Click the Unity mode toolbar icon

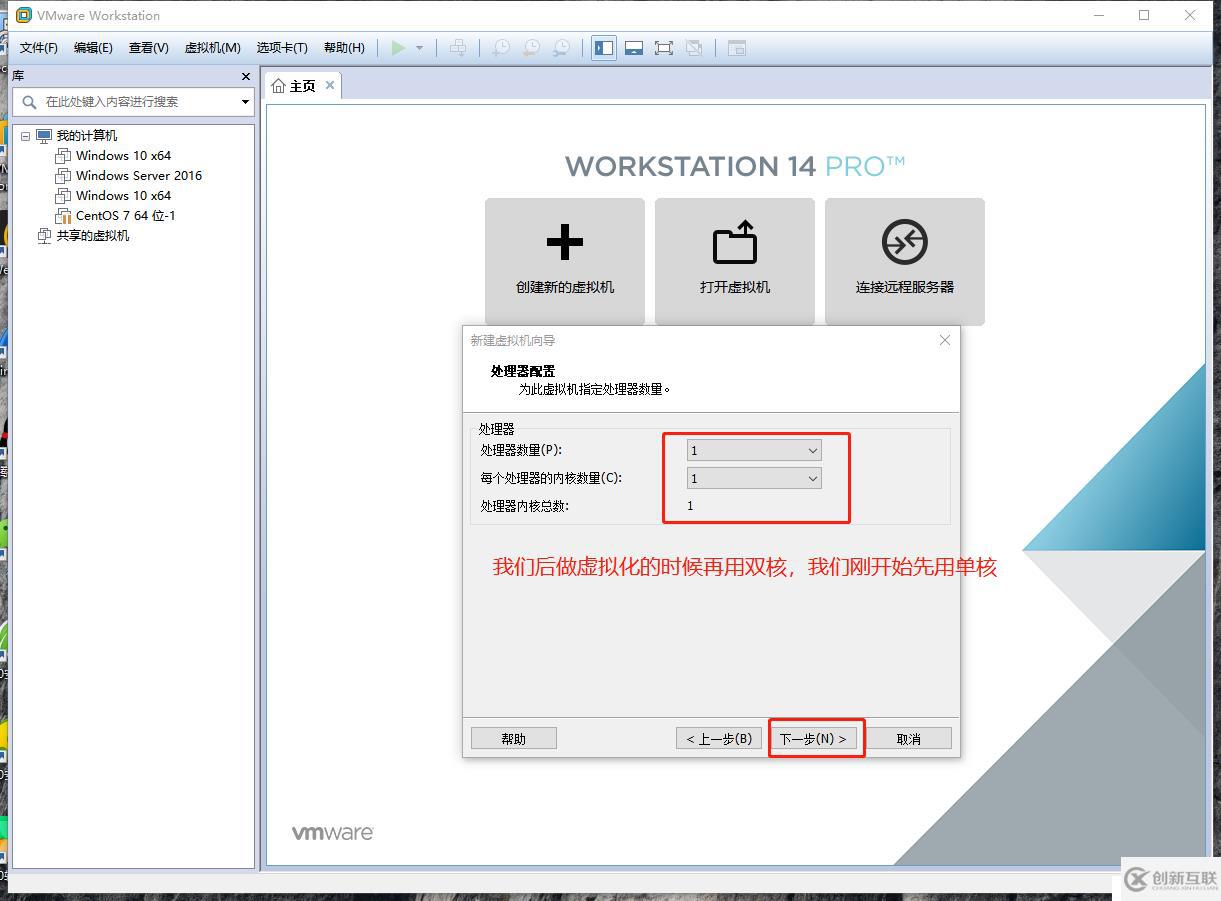click(x=694, y=48)
